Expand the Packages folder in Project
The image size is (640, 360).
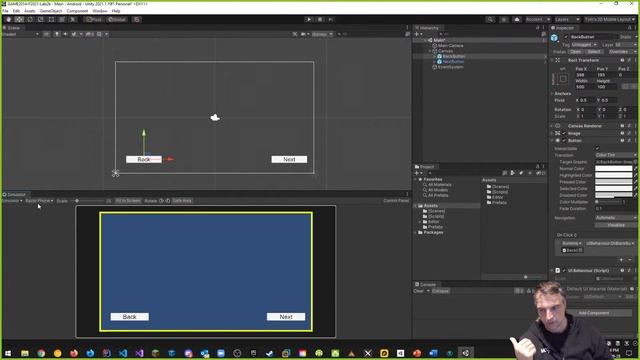(x=416, y=232)
